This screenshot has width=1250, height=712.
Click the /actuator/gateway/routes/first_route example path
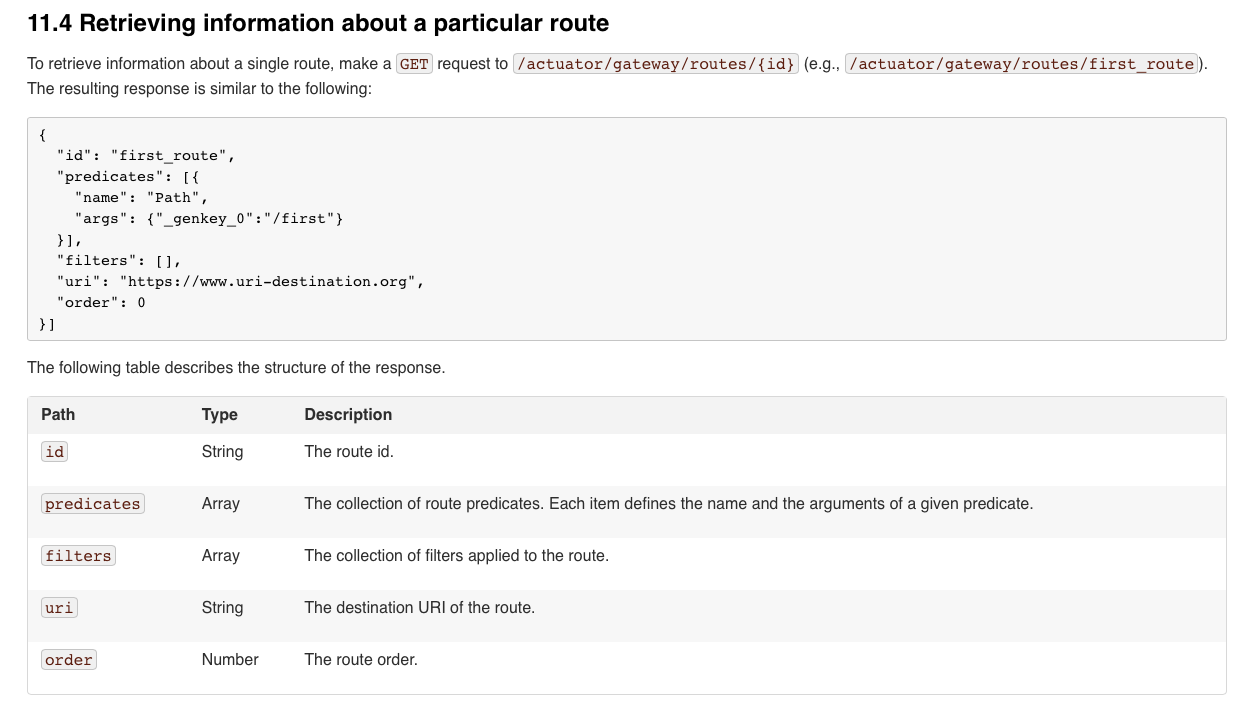coord(1022,64)
